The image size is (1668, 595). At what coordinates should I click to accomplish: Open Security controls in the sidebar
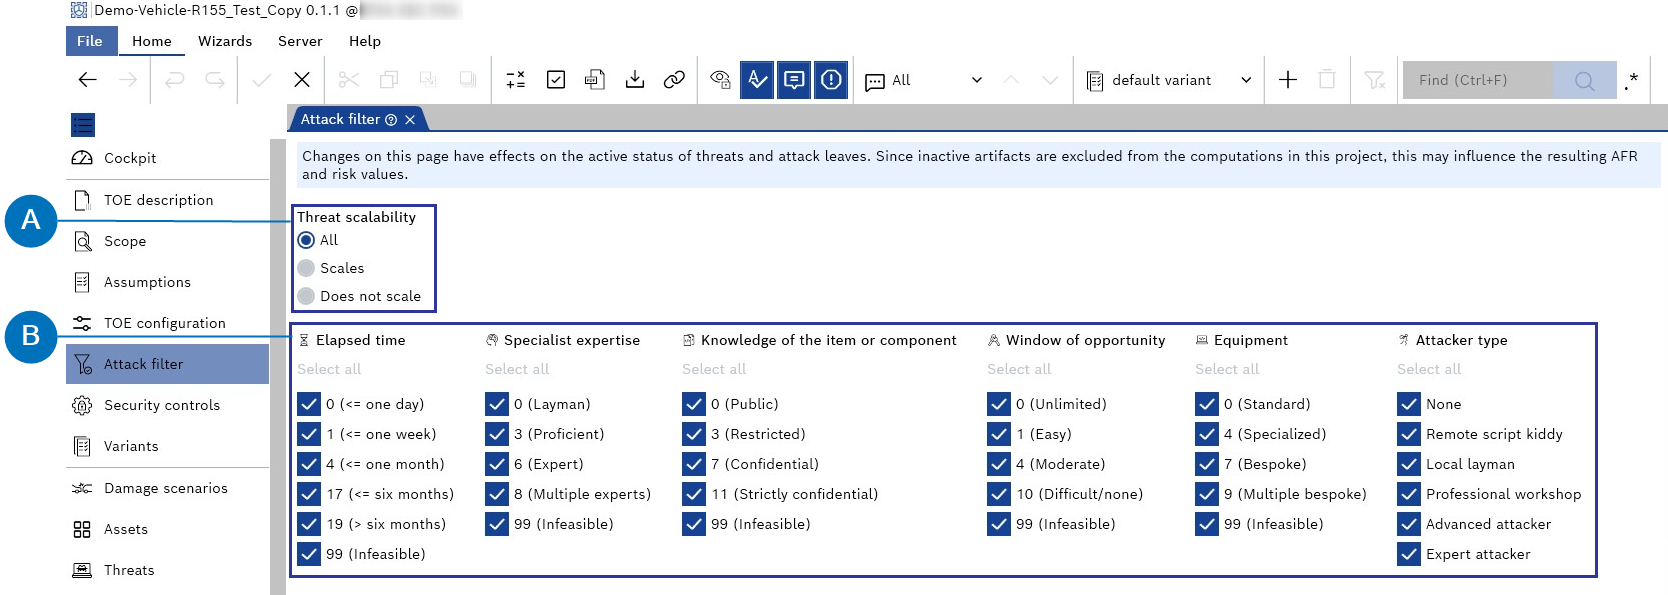click(162, 405)
